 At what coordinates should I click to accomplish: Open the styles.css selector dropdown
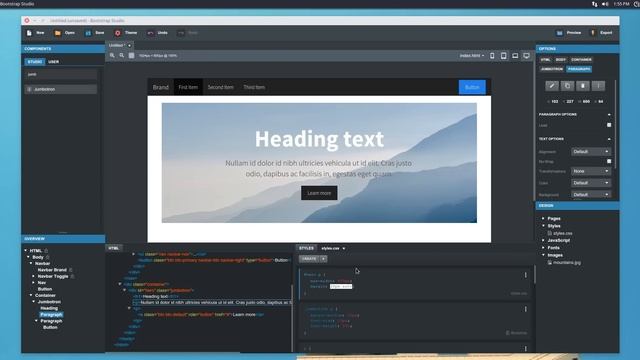(333, 248)
